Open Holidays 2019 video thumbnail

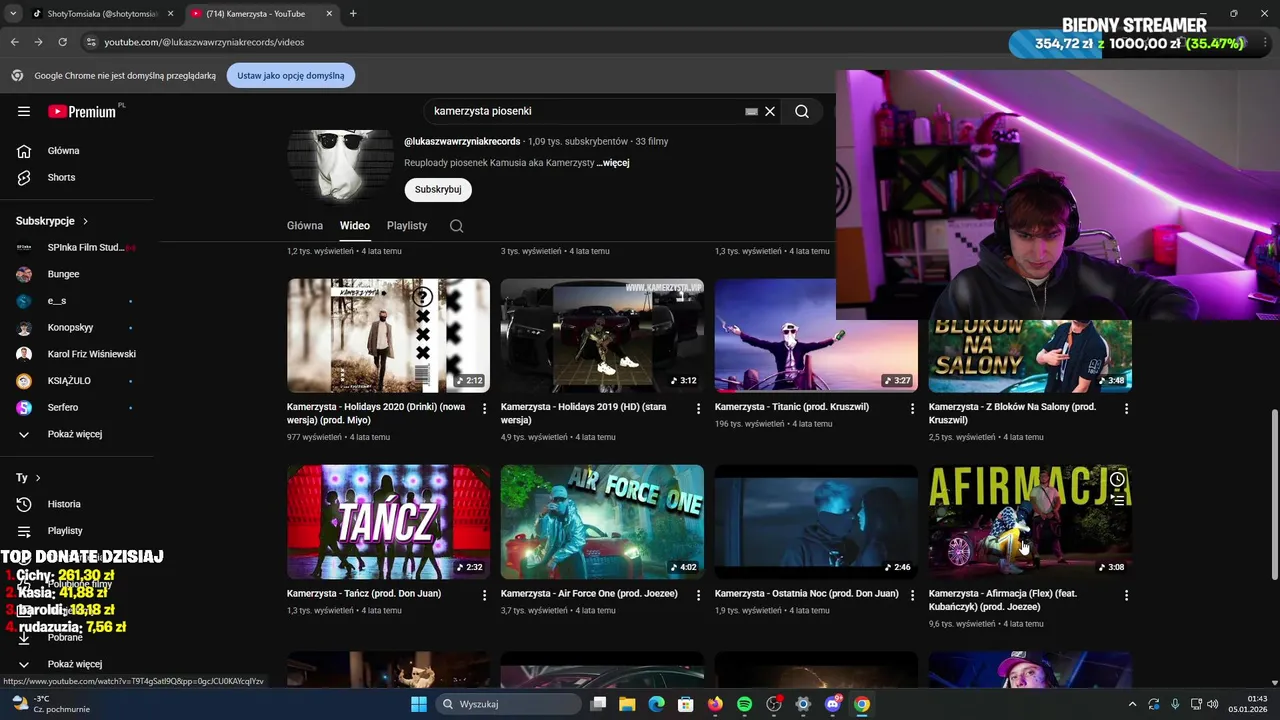tap(602, 336)
